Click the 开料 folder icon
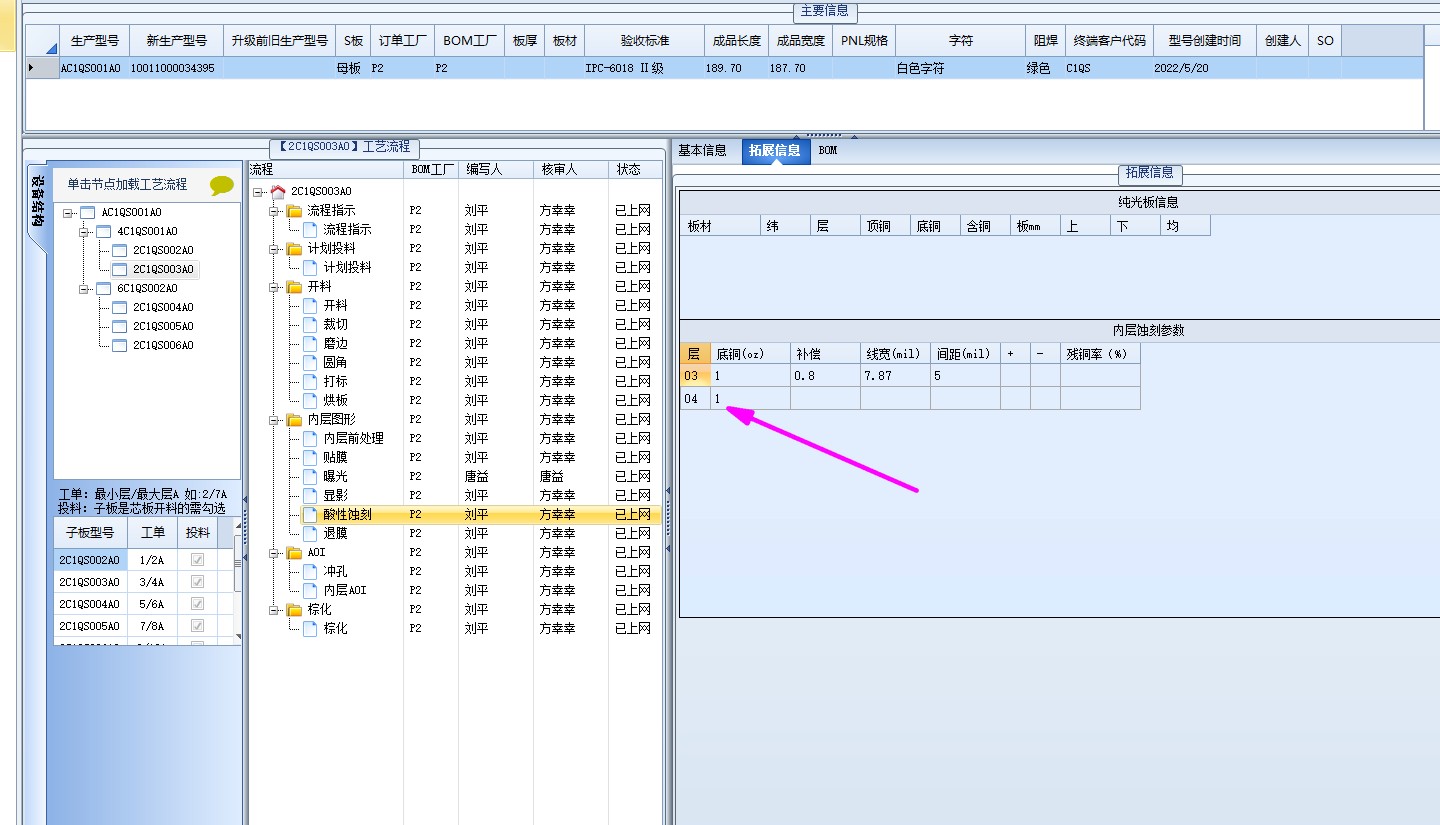Image resolution: width=1440 pixels, height=825 pixels. click(x=294, y=286)
